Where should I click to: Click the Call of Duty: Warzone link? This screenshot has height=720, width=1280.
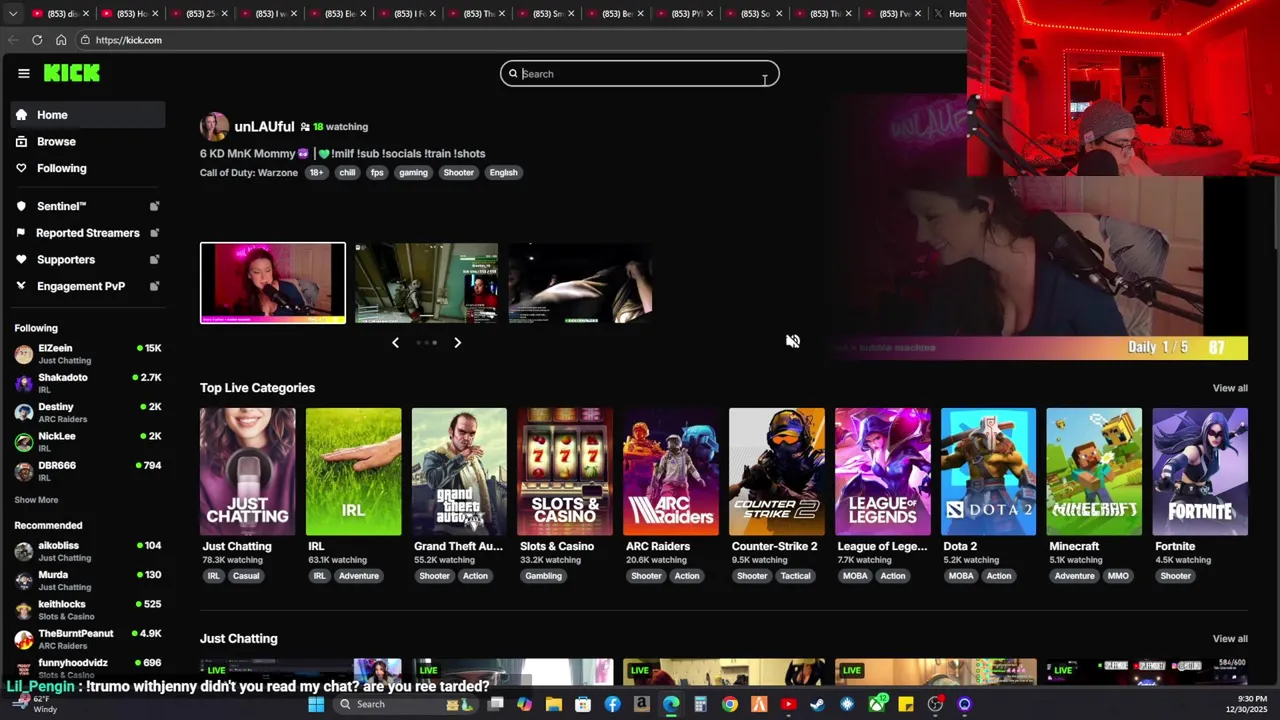tap(248, 173)
